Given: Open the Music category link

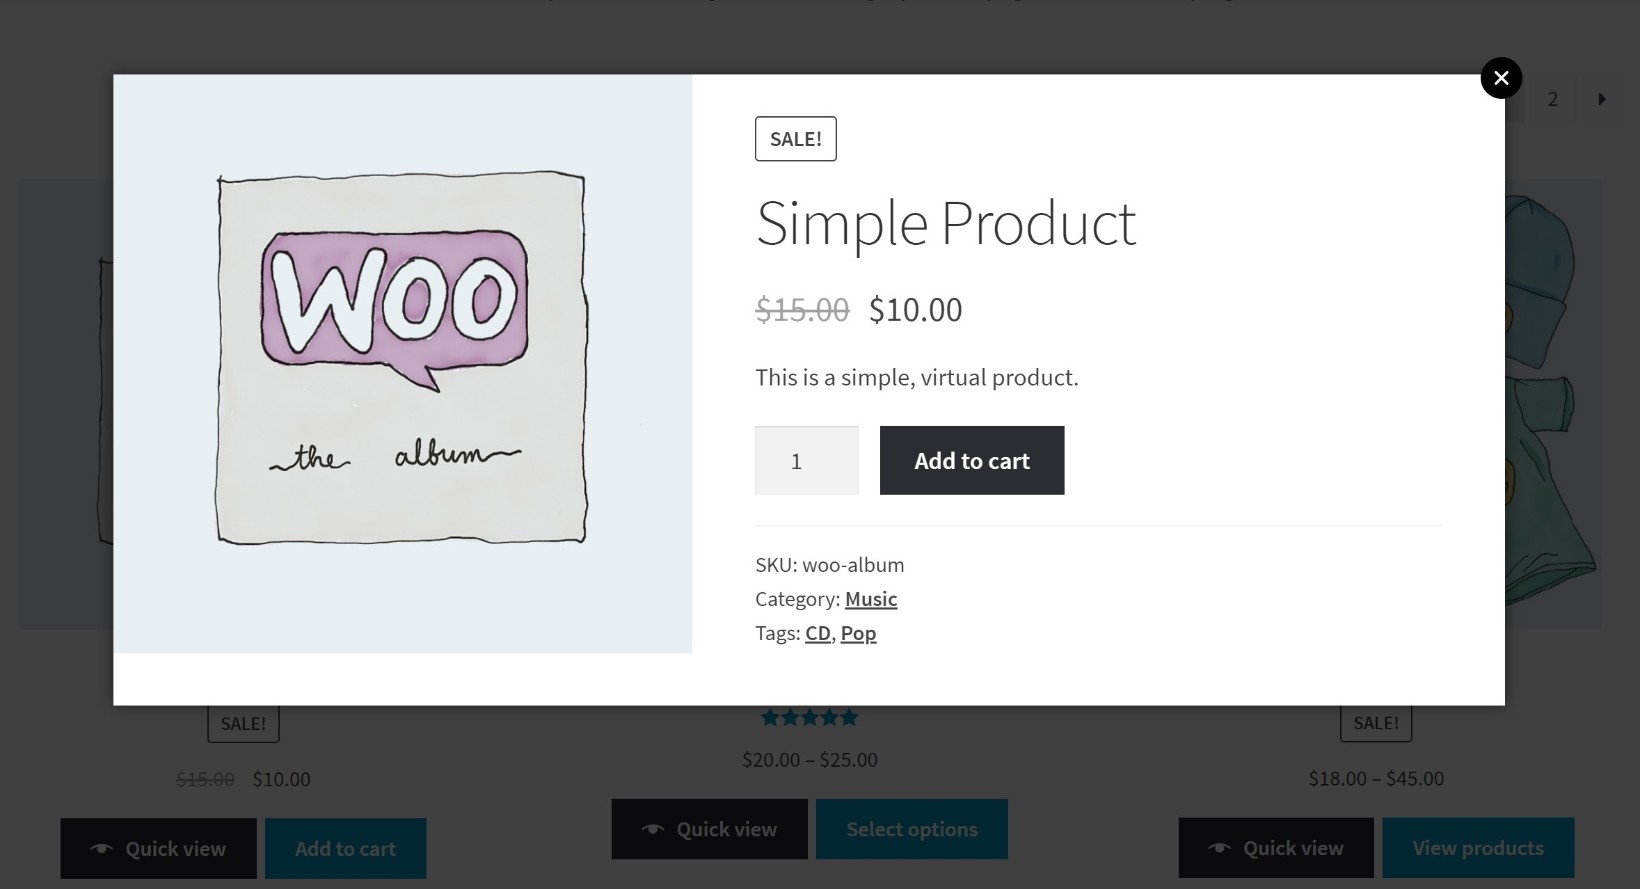Looking at the screenshot, I should click(870, 598).
